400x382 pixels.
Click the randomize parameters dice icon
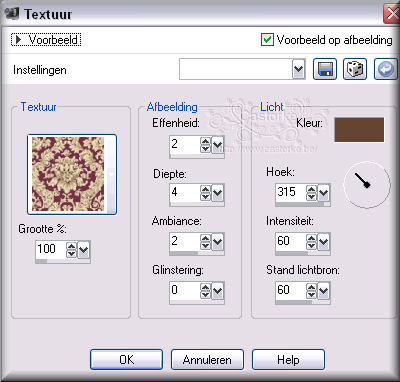pyautogui.click(x=355, y=69)
